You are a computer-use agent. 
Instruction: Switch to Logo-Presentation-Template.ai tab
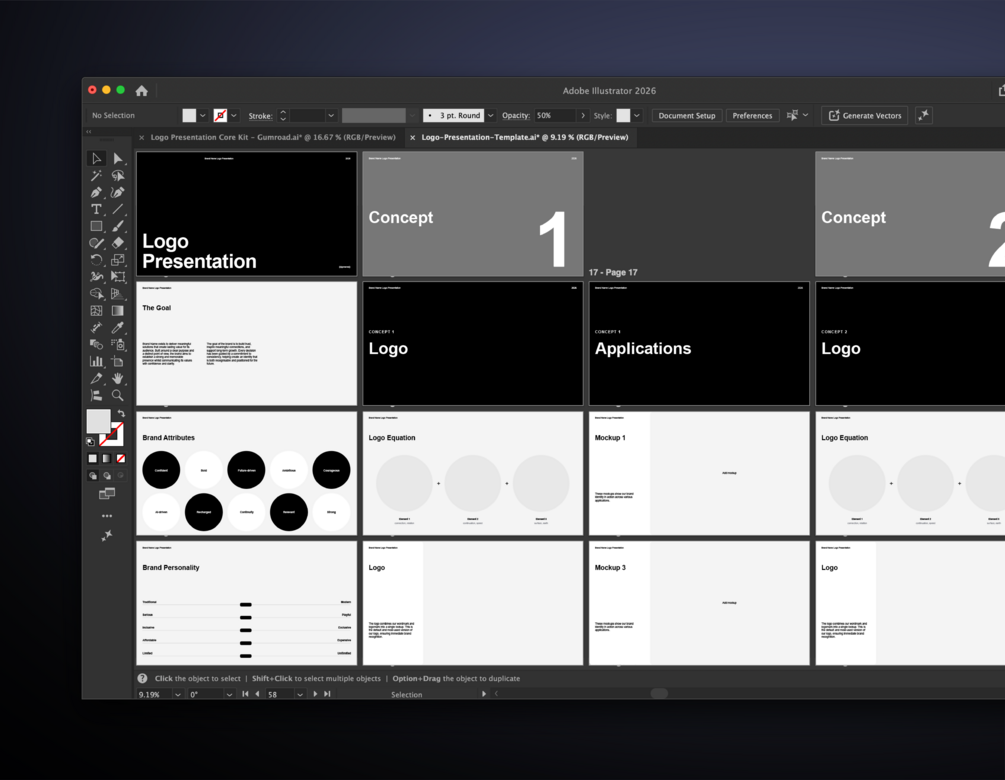pyautogui.click(x=524, y=137)
